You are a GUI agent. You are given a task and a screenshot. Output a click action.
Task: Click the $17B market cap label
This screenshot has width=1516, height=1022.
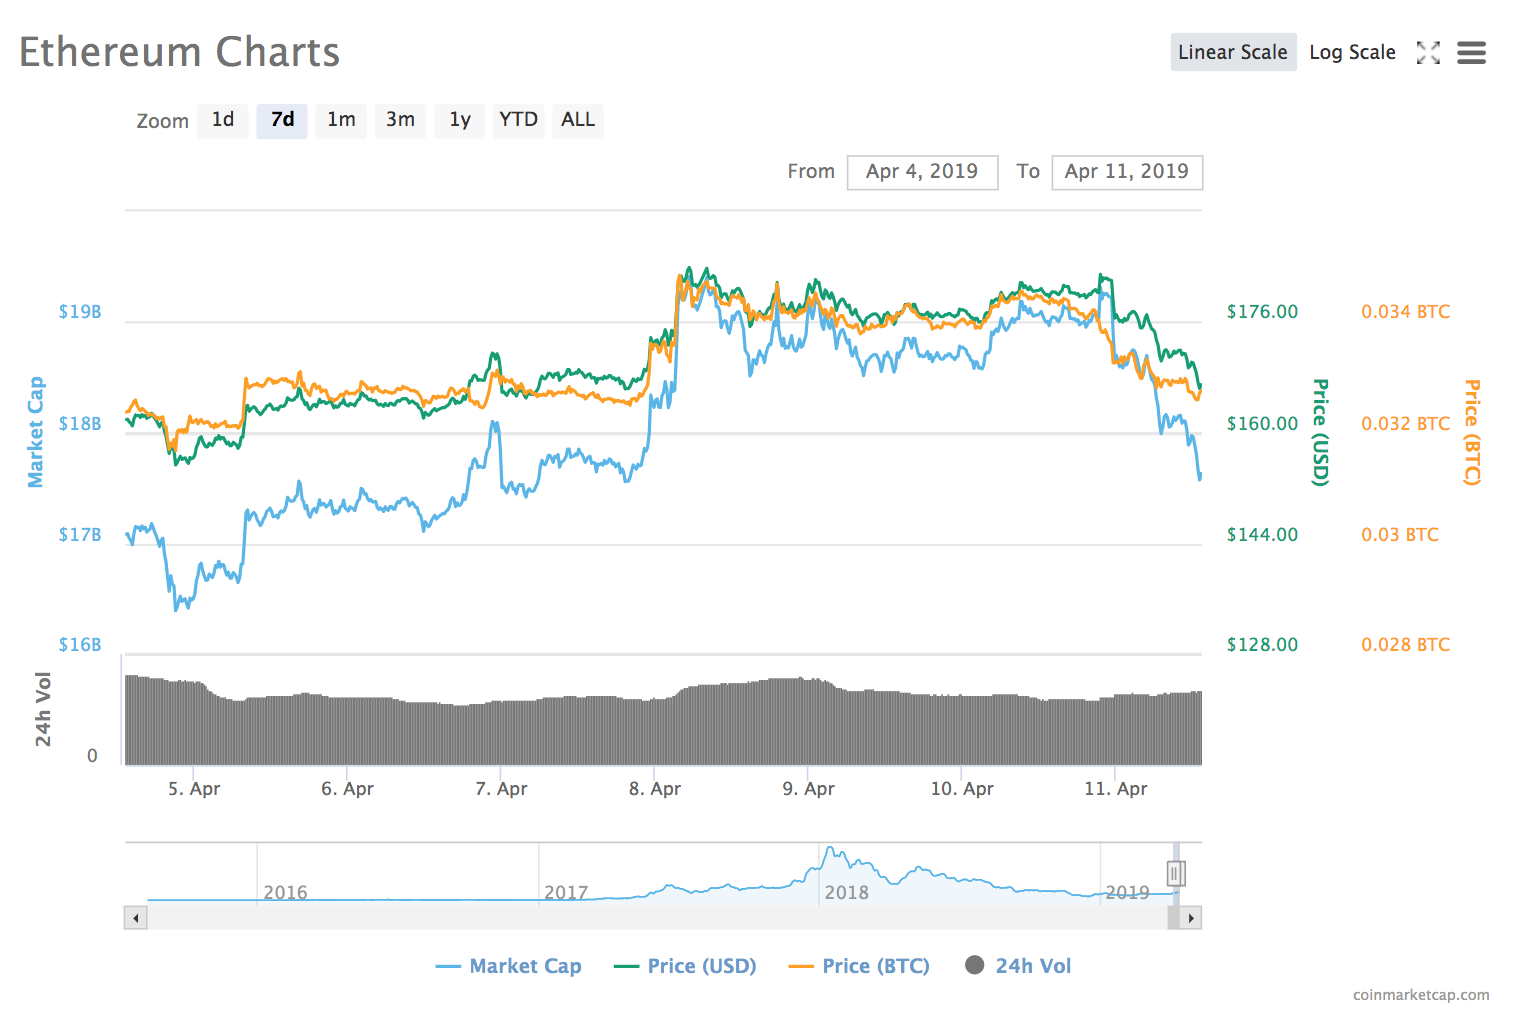click(80, 535)
